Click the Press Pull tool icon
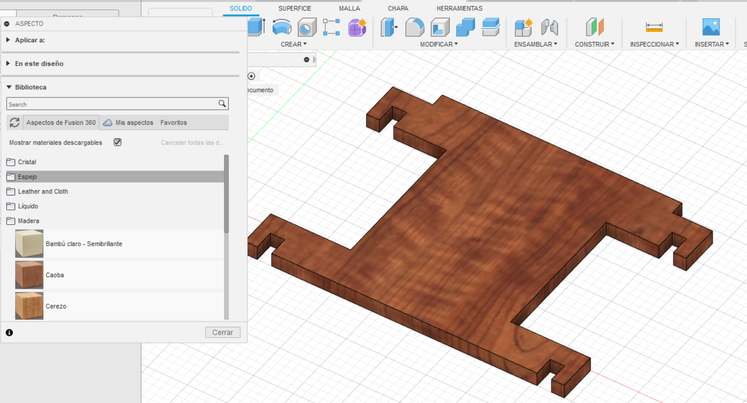The width and height of the screenshot is (747, 403). pos(389,27)
